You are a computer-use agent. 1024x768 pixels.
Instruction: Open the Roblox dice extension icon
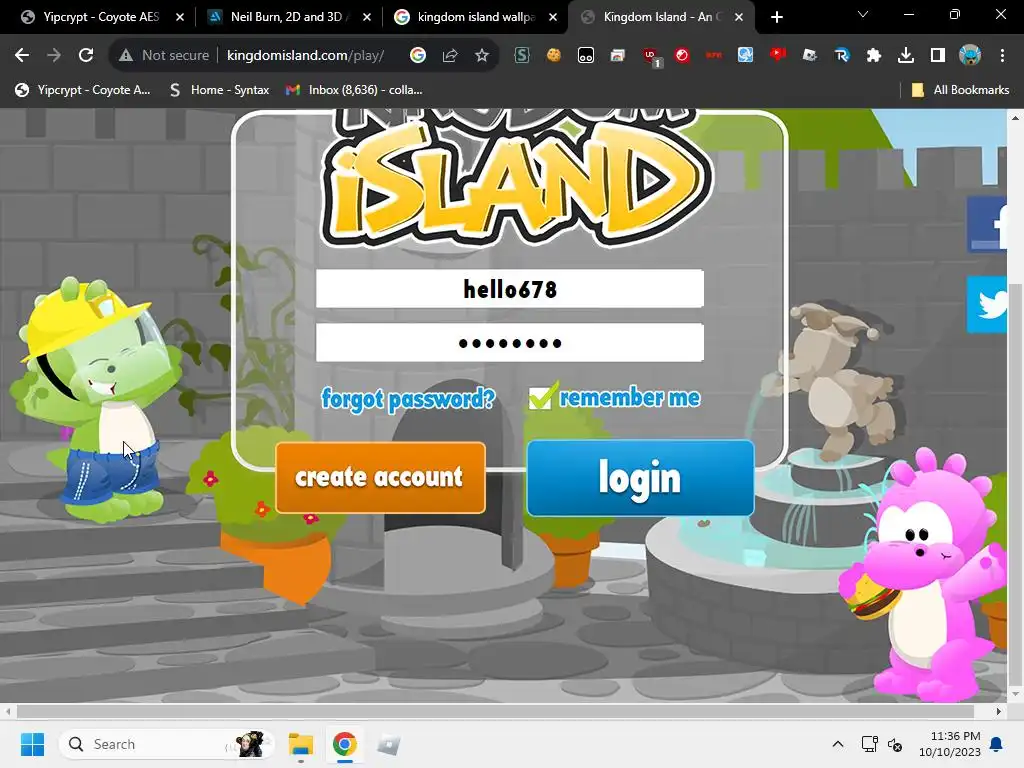click(x=810, y=56)
